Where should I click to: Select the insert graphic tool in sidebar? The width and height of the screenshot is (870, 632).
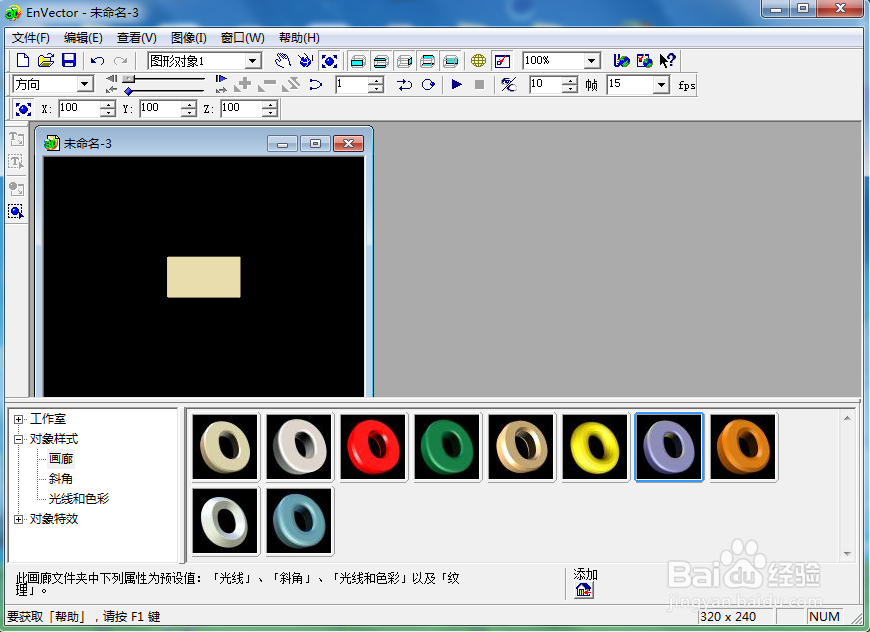16,189
